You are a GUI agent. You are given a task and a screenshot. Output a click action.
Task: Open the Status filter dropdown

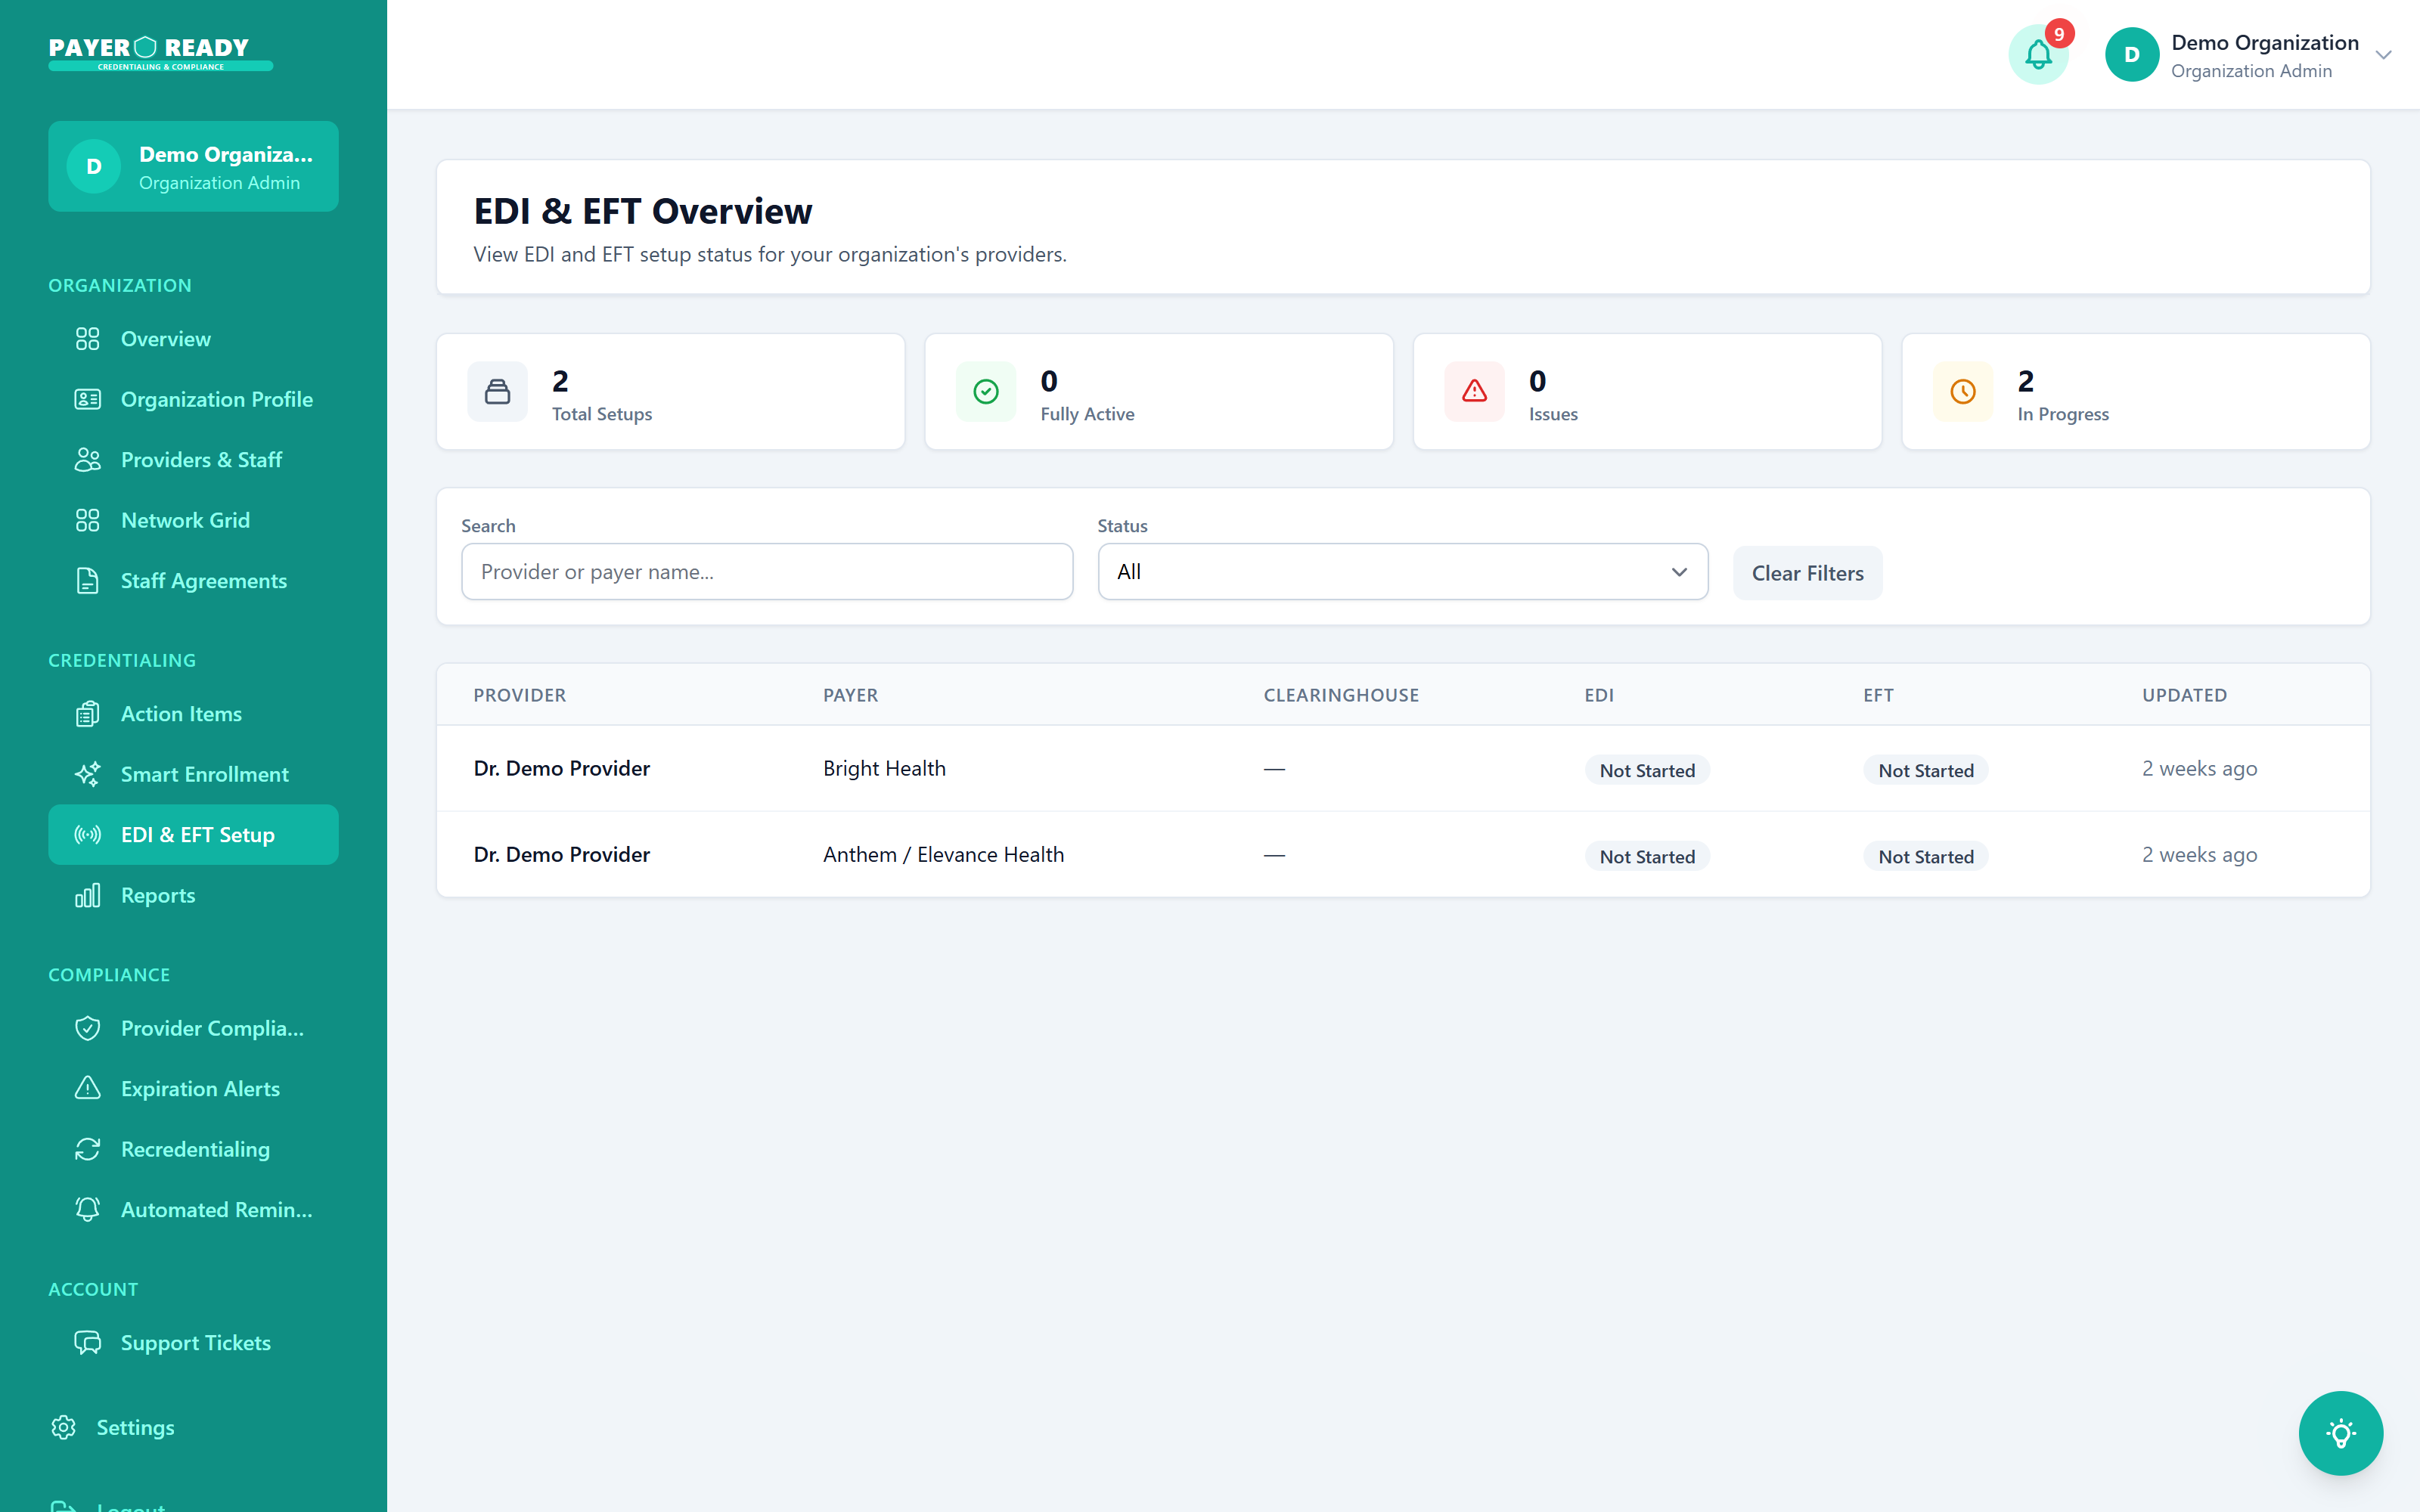(x=1402, y=572)
